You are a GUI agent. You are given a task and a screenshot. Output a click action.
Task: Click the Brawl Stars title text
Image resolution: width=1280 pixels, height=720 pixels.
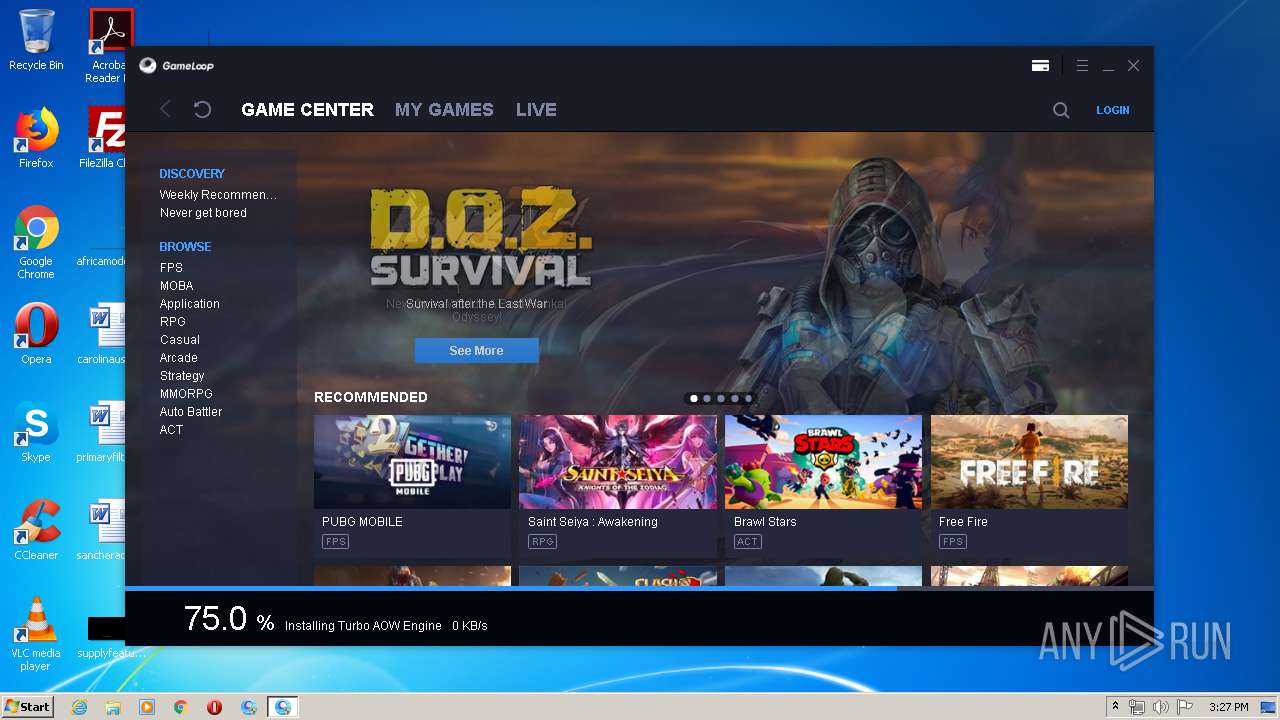click(765, 522)
